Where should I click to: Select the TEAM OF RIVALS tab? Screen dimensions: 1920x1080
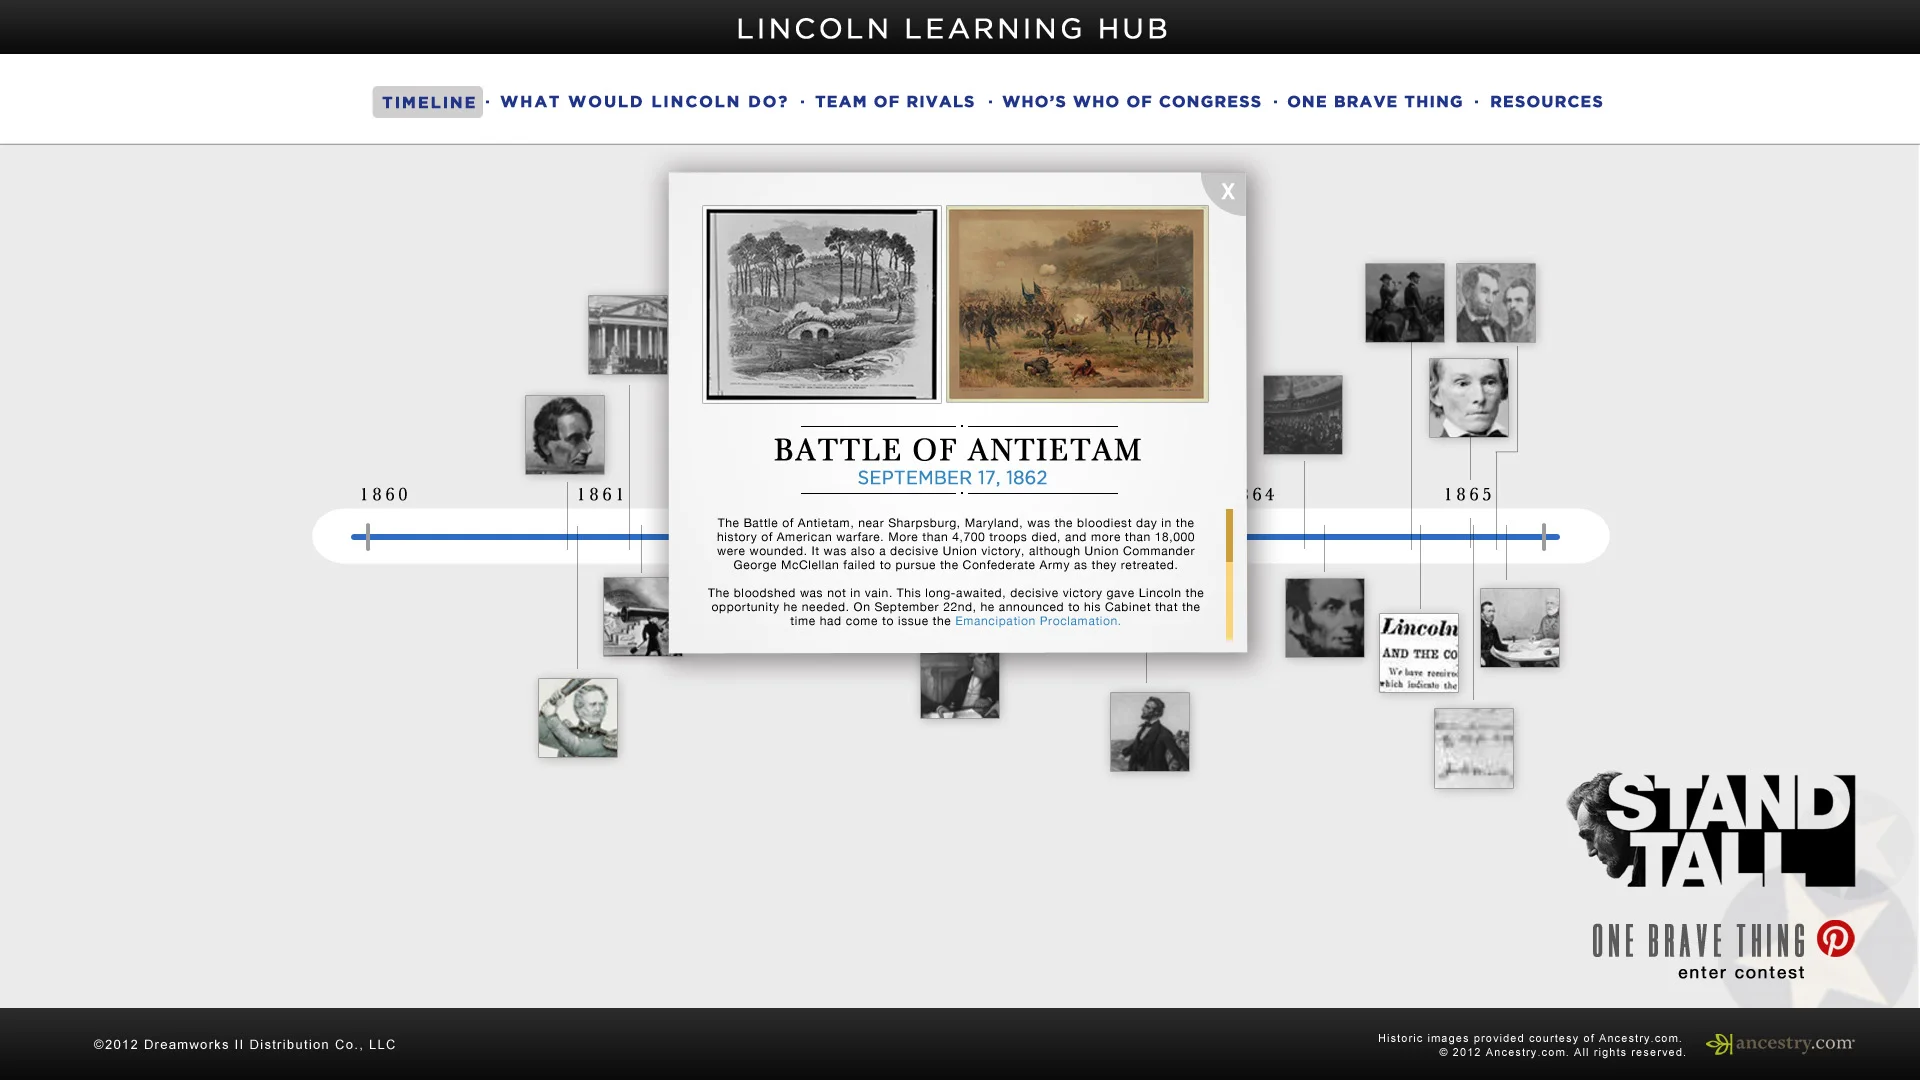tap(895, 101)
